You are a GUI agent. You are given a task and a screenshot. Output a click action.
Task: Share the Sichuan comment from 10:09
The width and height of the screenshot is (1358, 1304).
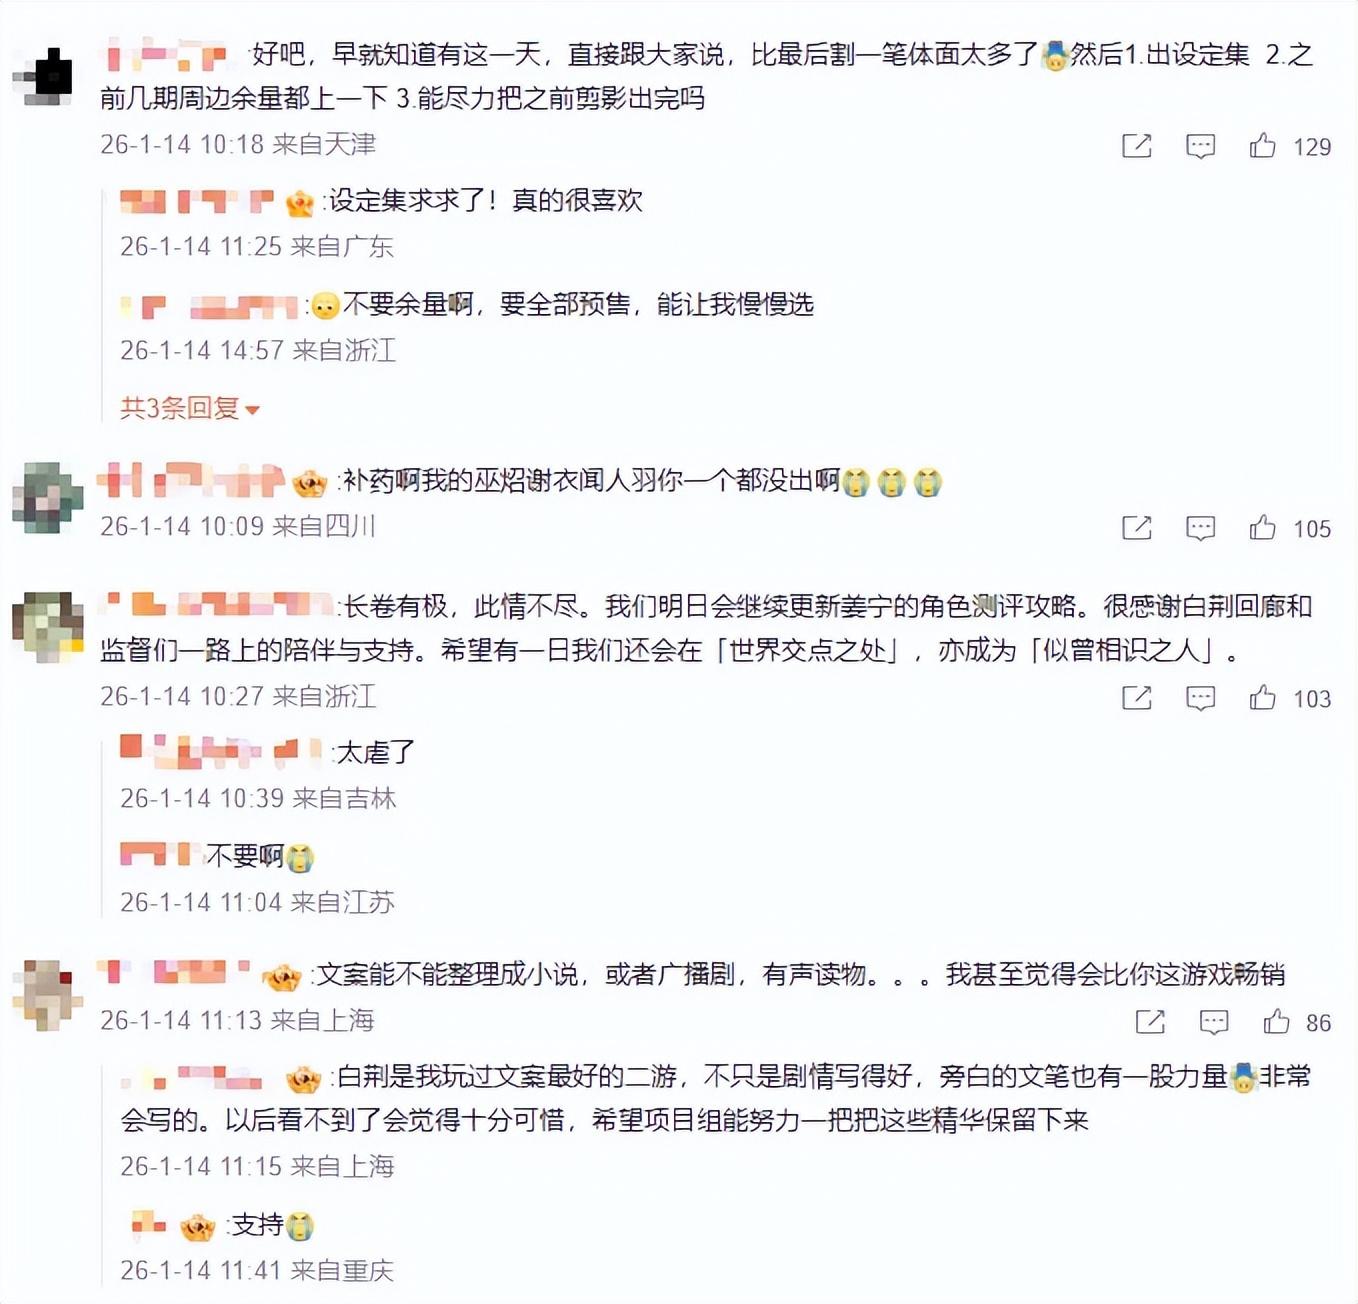1137,528
